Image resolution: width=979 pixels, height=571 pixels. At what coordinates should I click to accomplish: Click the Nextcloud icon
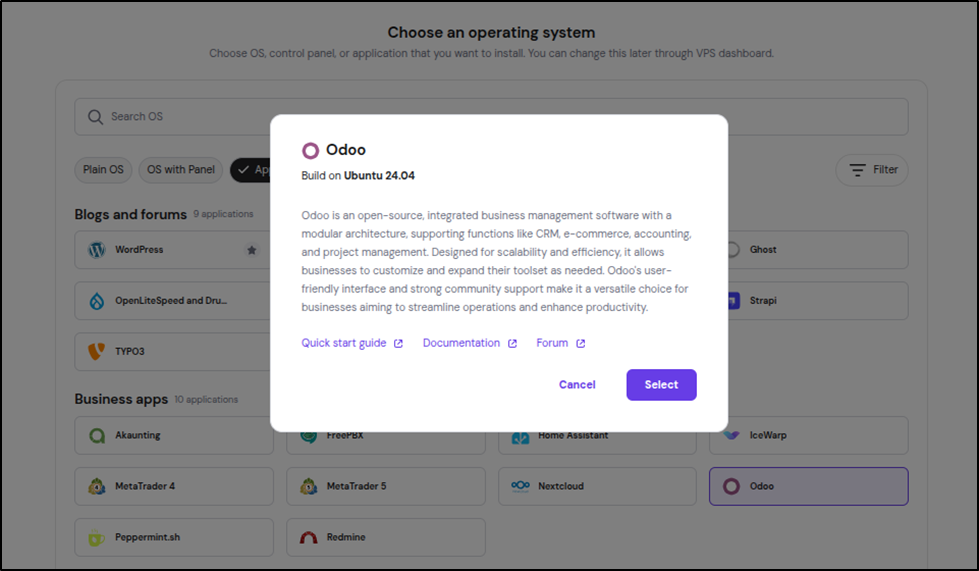click(x=520, y=487)
